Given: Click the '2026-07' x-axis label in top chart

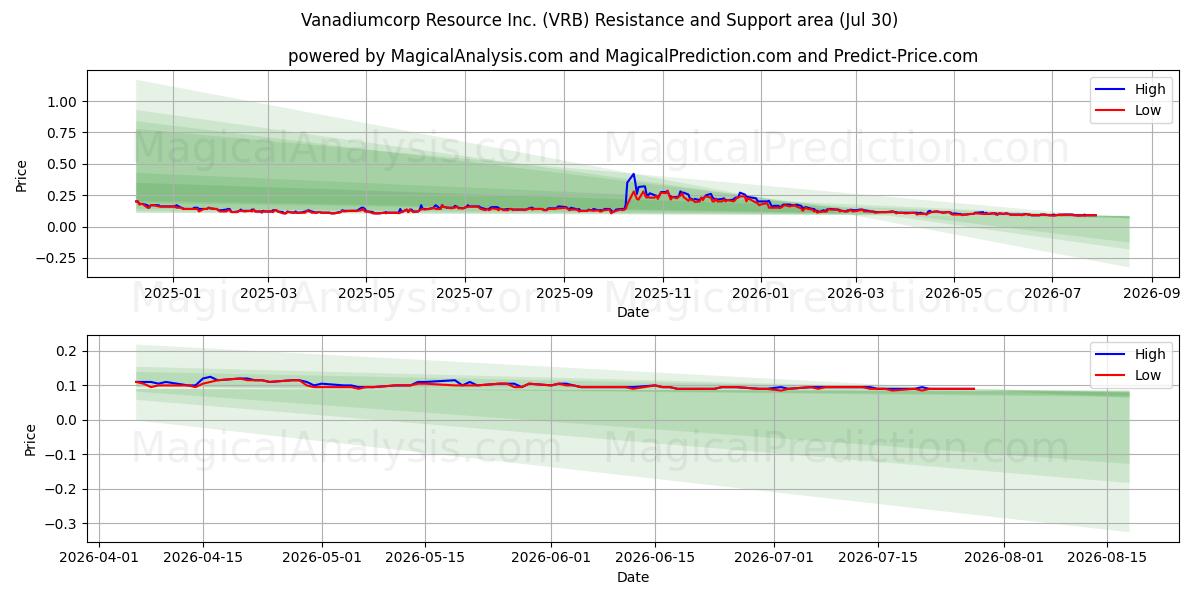Looking at the screenshot, I should tap(1051, 293).
